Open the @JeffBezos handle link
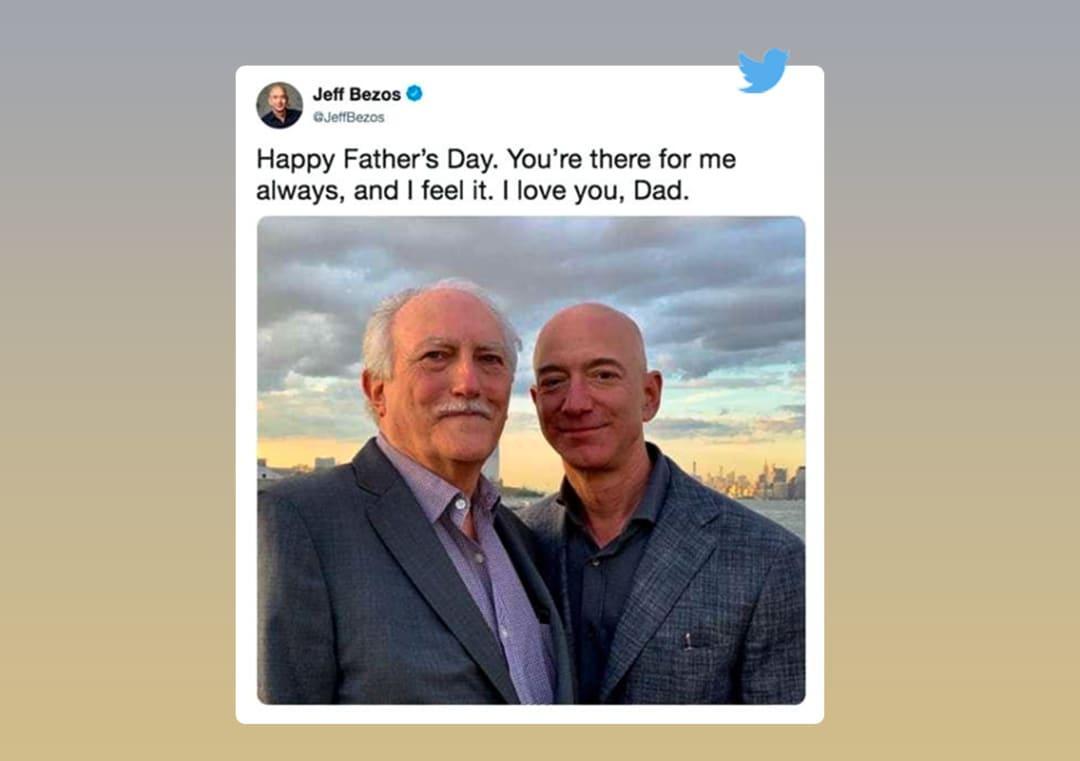1080x761 pixels. point(348,117)
